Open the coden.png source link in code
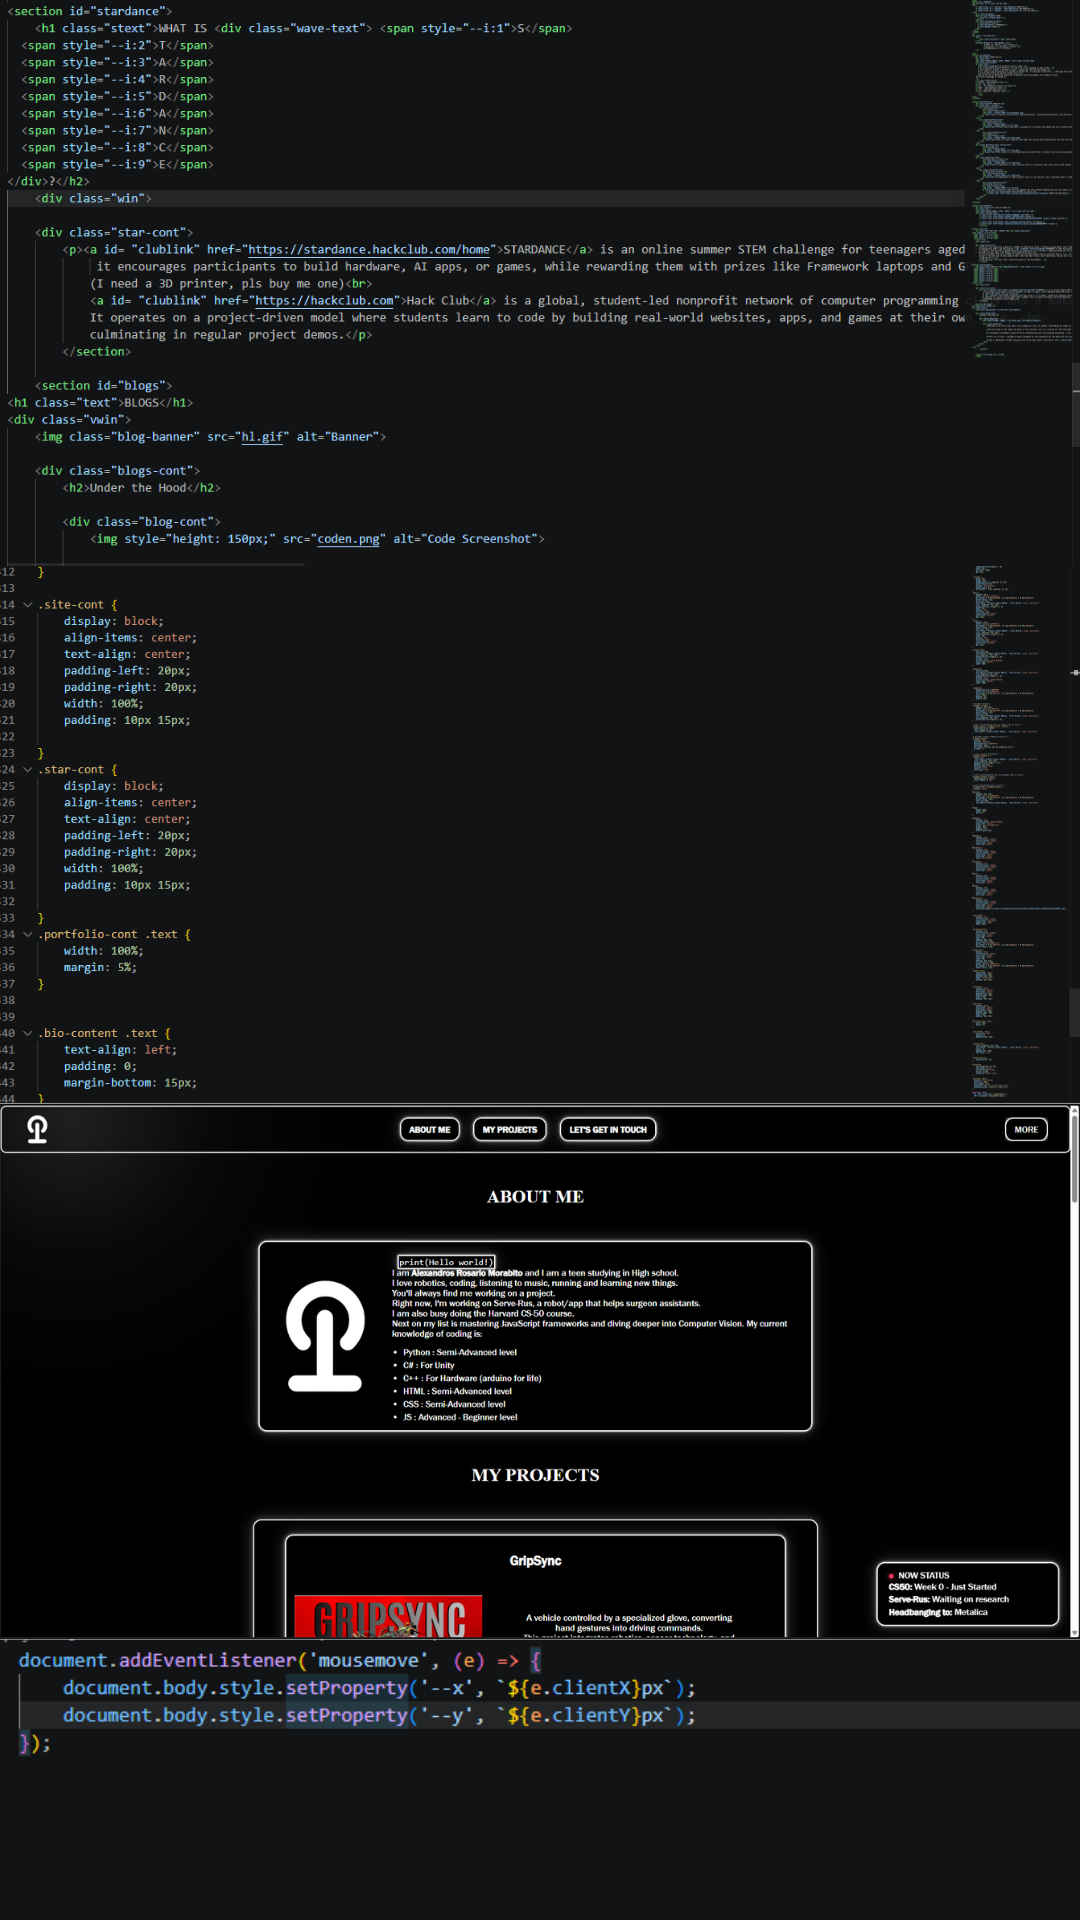The height and width of the screenshot is (1920, 1080). point(348,539)
